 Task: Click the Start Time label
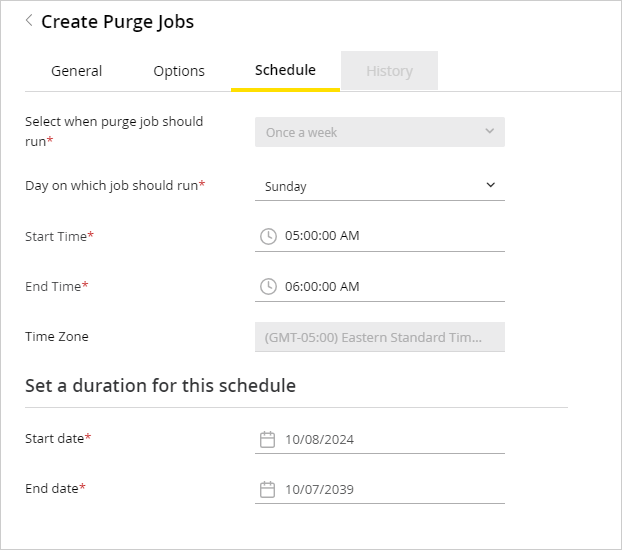pos(59,236)
